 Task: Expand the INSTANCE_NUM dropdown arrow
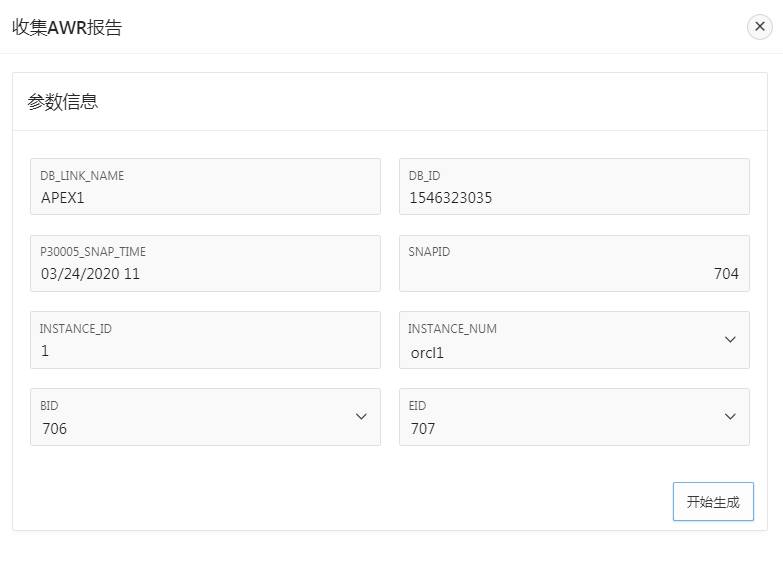[x=730, y=340]
